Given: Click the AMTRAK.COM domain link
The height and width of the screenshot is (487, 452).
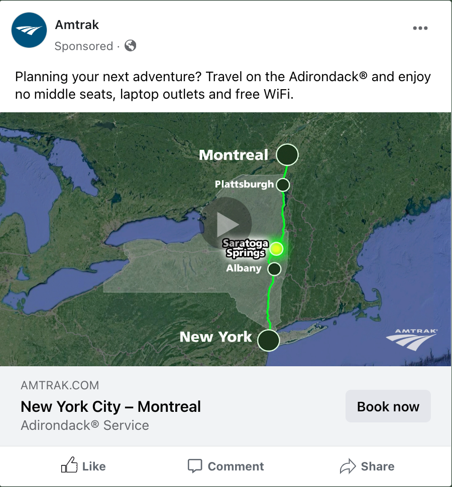Looking at the screenshot, I should click(60, 385).
